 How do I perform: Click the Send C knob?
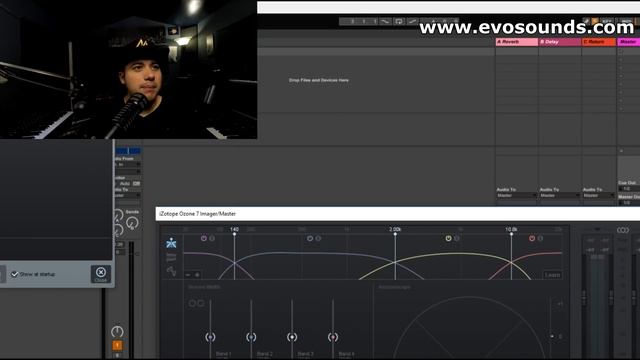click(x=118, y=230)
